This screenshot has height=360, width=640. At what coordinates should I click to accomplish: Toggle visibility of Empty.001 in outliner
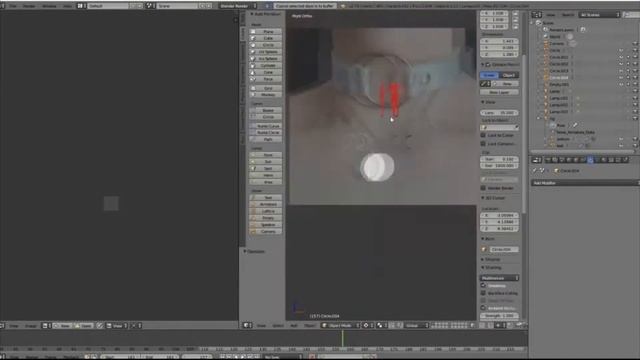point(621,84)
